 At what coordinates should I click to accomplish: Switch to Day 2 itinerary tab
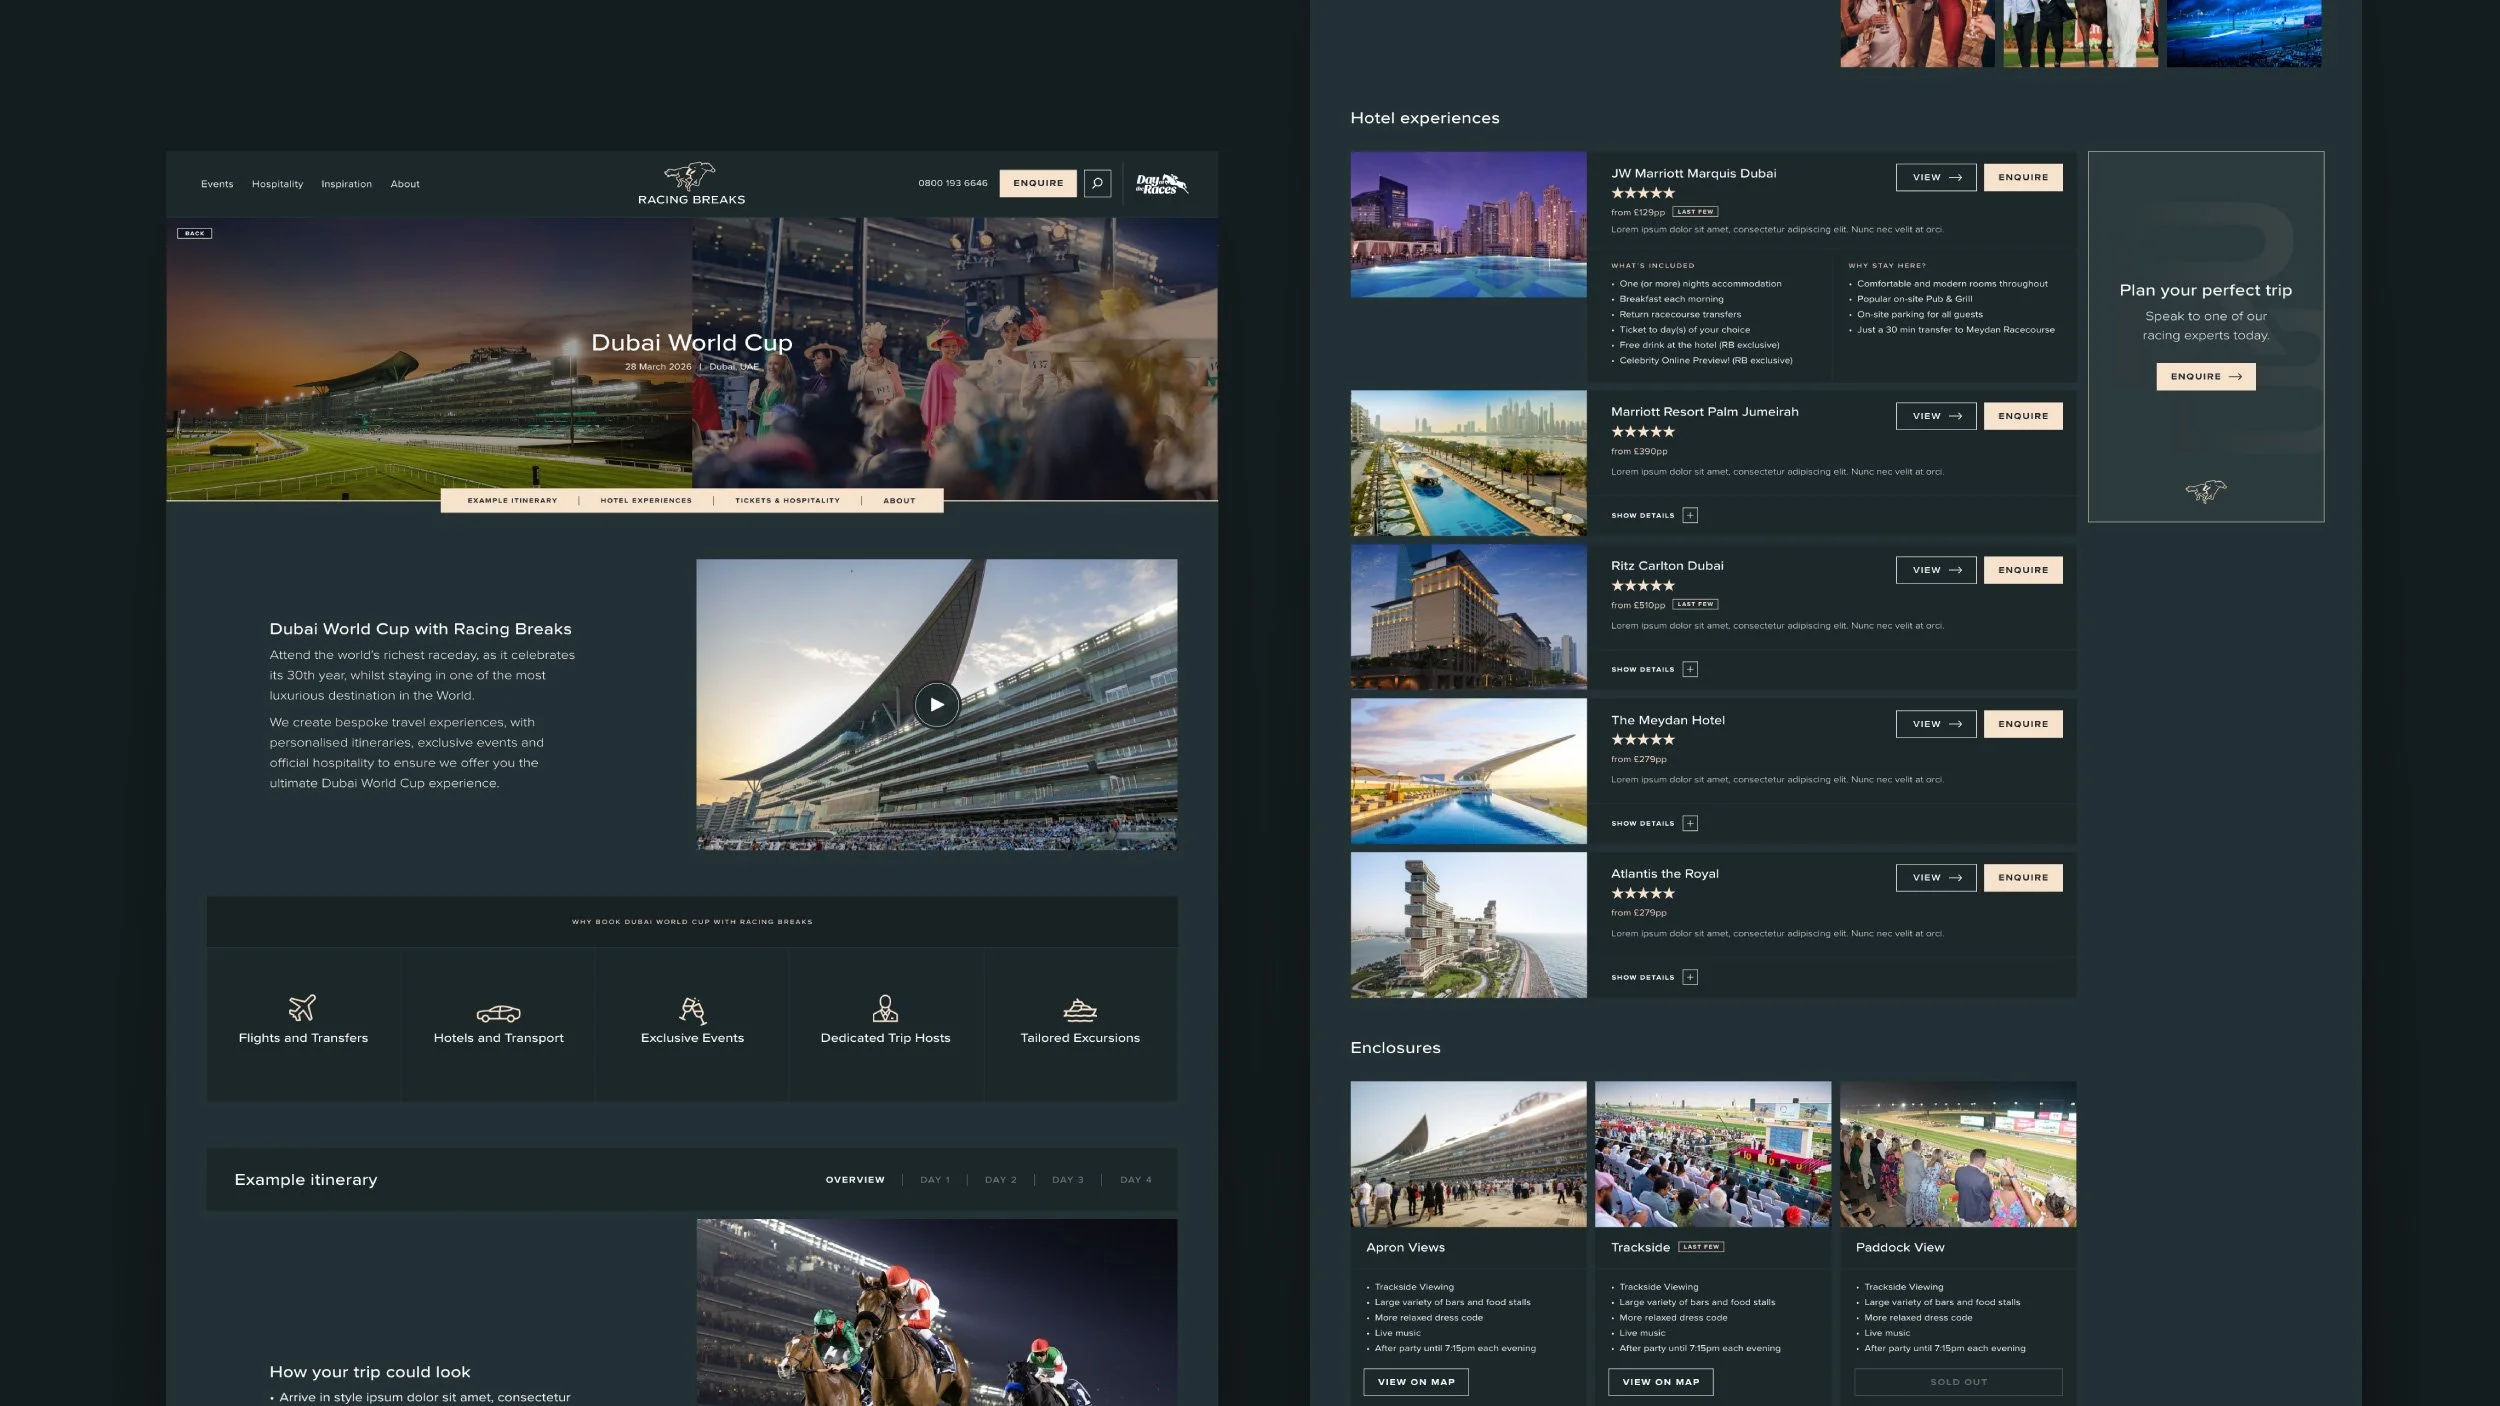[1000, 1180]
